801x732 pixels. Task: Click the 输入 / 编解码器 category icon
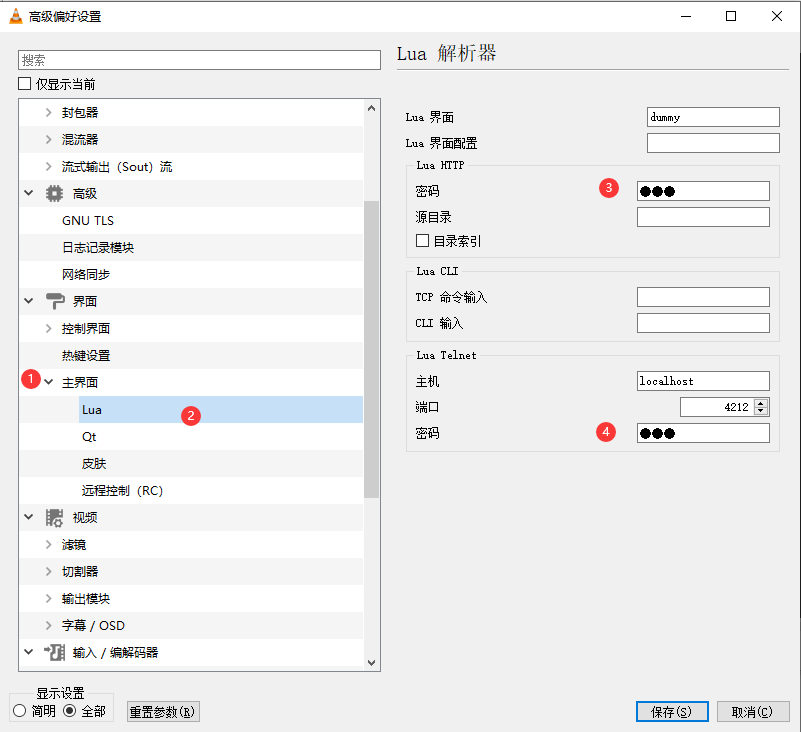[x=55, y=652]
